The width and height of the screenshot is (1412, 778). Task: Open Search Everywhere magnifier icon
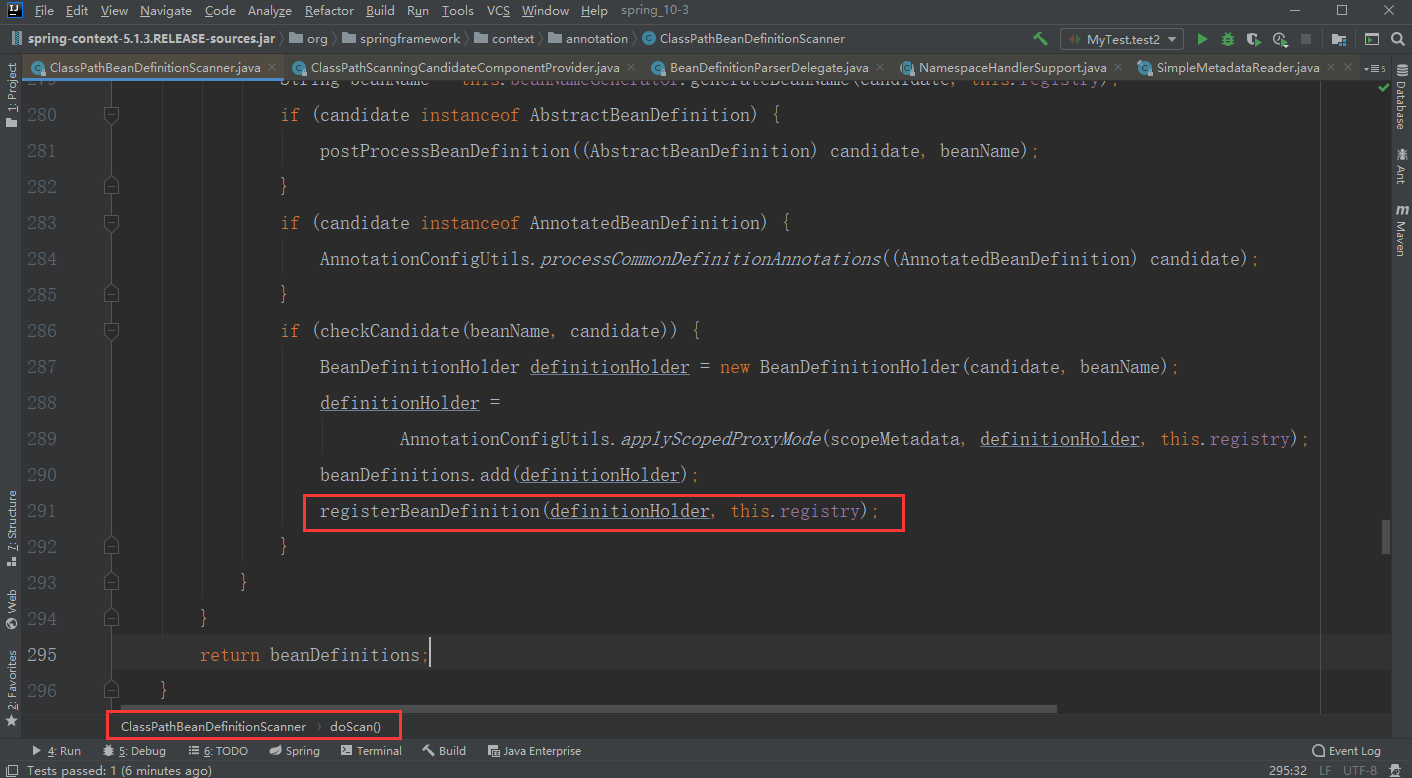click(1396, 39)
